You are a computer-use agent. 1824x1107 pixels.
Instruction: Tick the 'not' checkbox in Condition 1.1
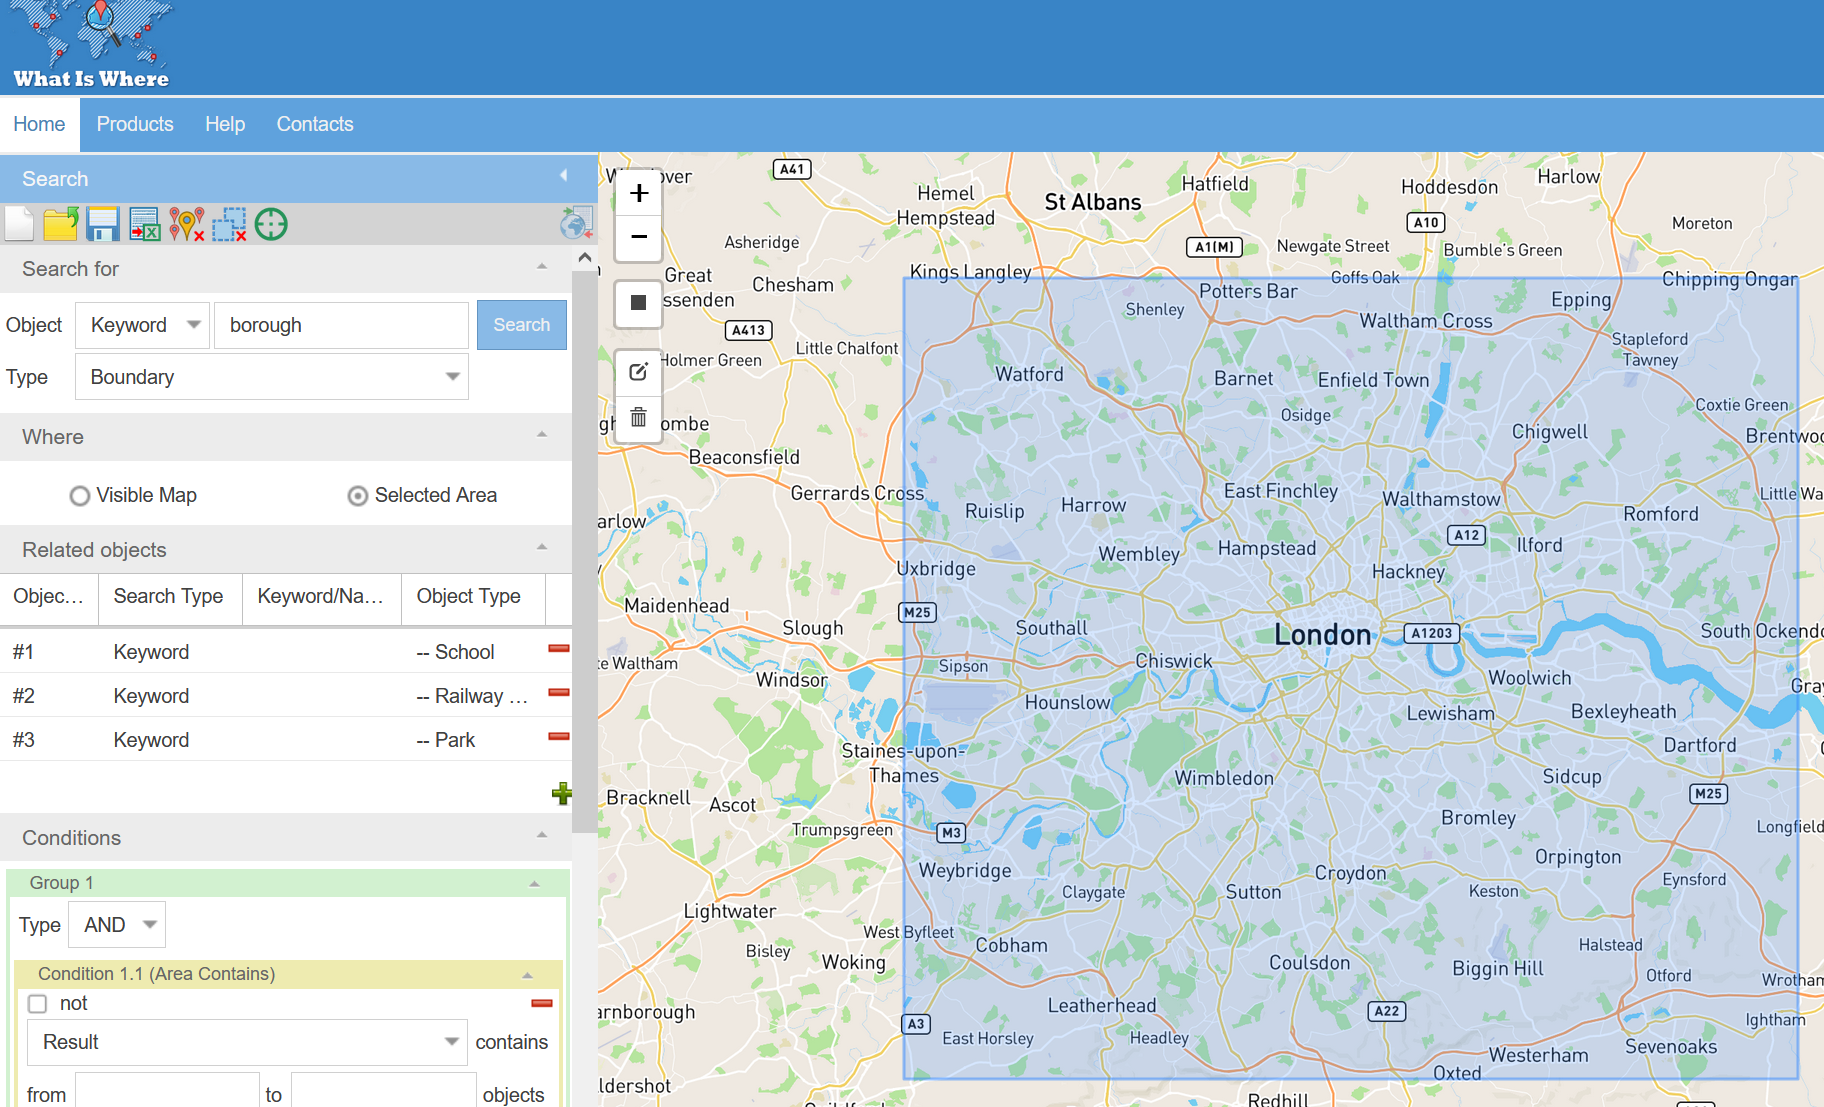pyautogui.click(x=38, y=1004)
